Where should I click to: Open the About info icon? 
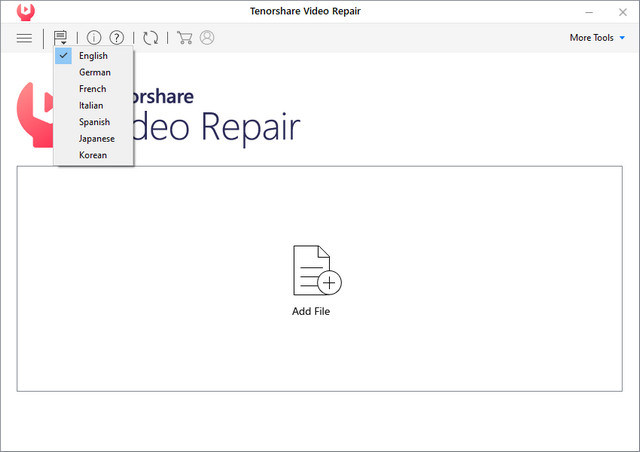[x=94, y=38]
